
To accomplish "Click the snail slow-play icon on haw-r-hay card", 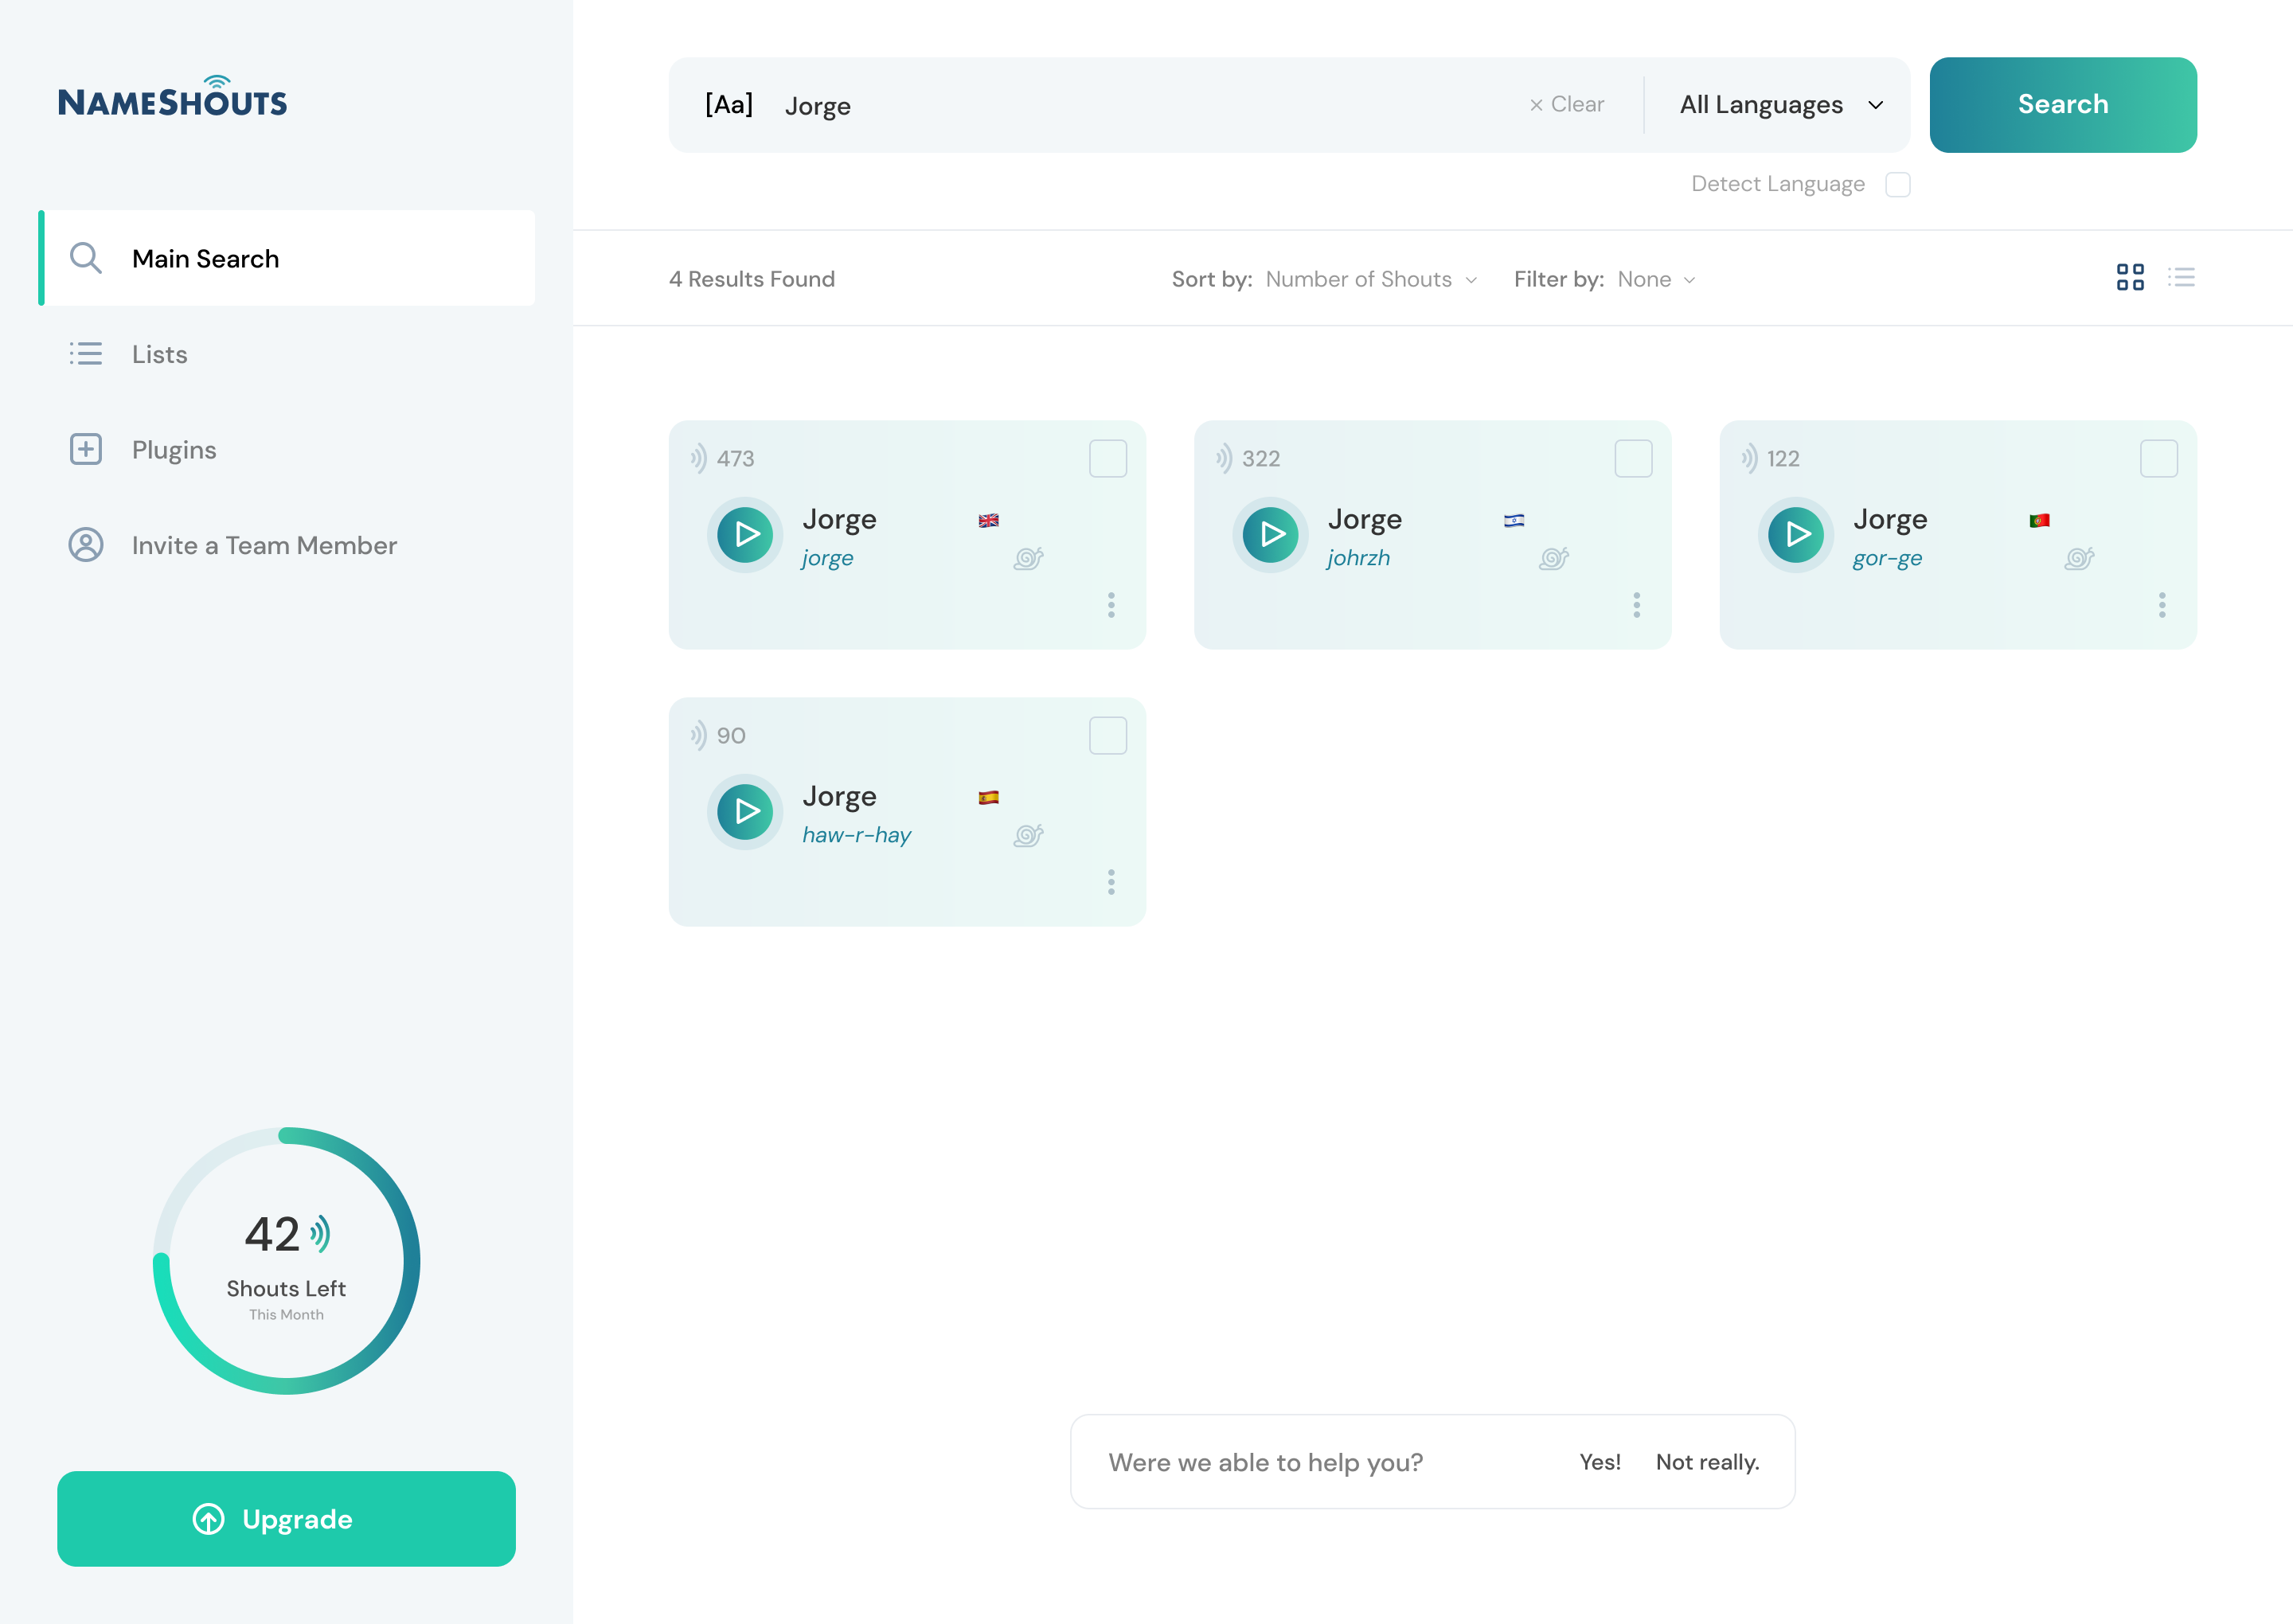I will pos(1028,835).
